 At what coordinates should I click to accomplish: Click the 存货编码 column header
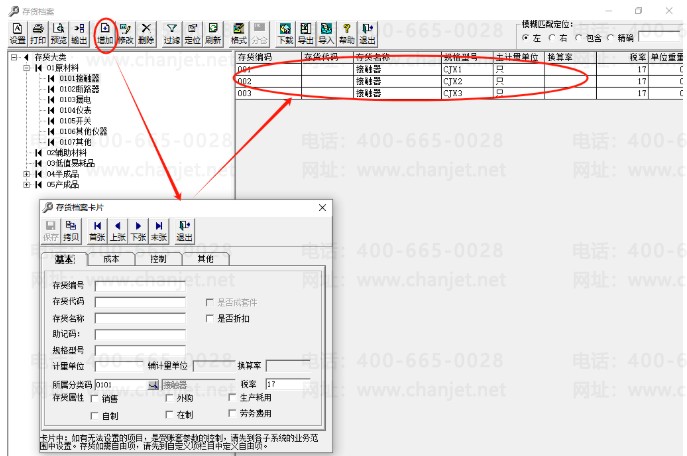[x=269, y=57]
